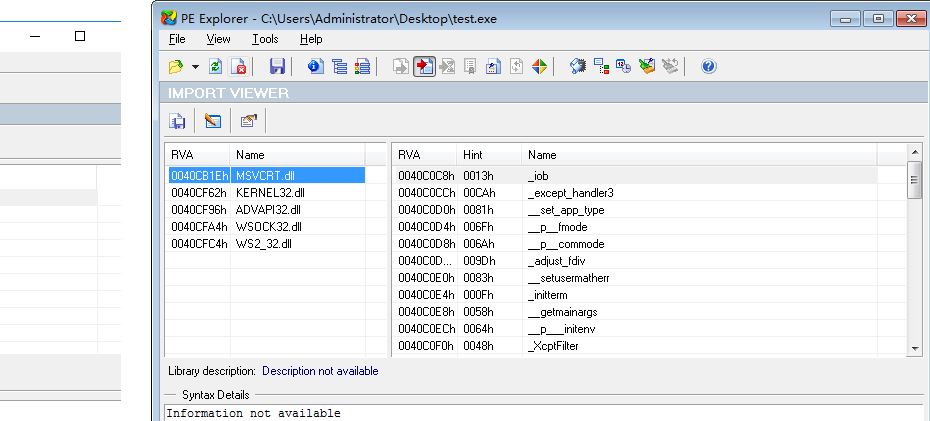Click the 0040C0CCh RVA cell
The image size is (930, 421).
tap(426, 193)
